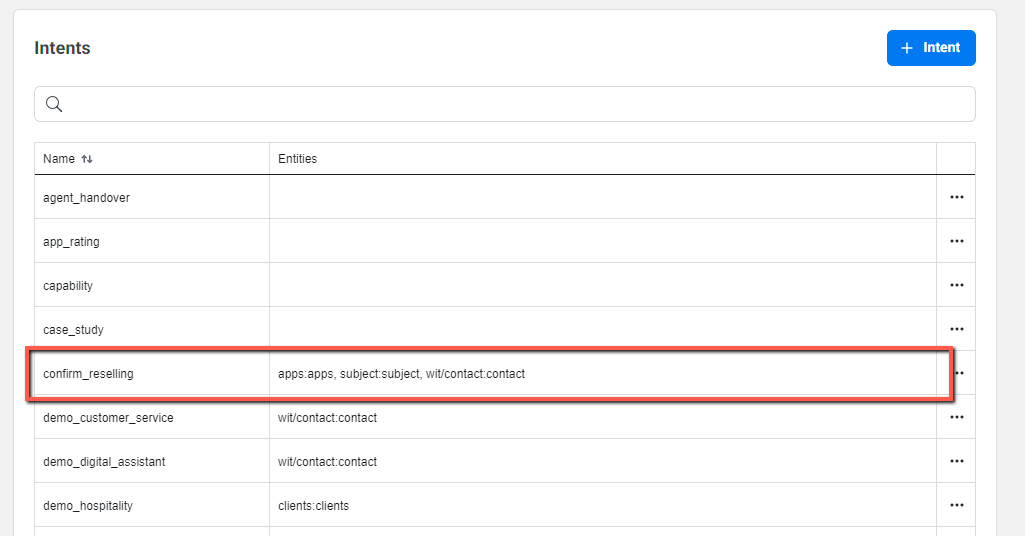Click the + Intent button
This screenshot has width=1025, height=536.
(931, 48)
